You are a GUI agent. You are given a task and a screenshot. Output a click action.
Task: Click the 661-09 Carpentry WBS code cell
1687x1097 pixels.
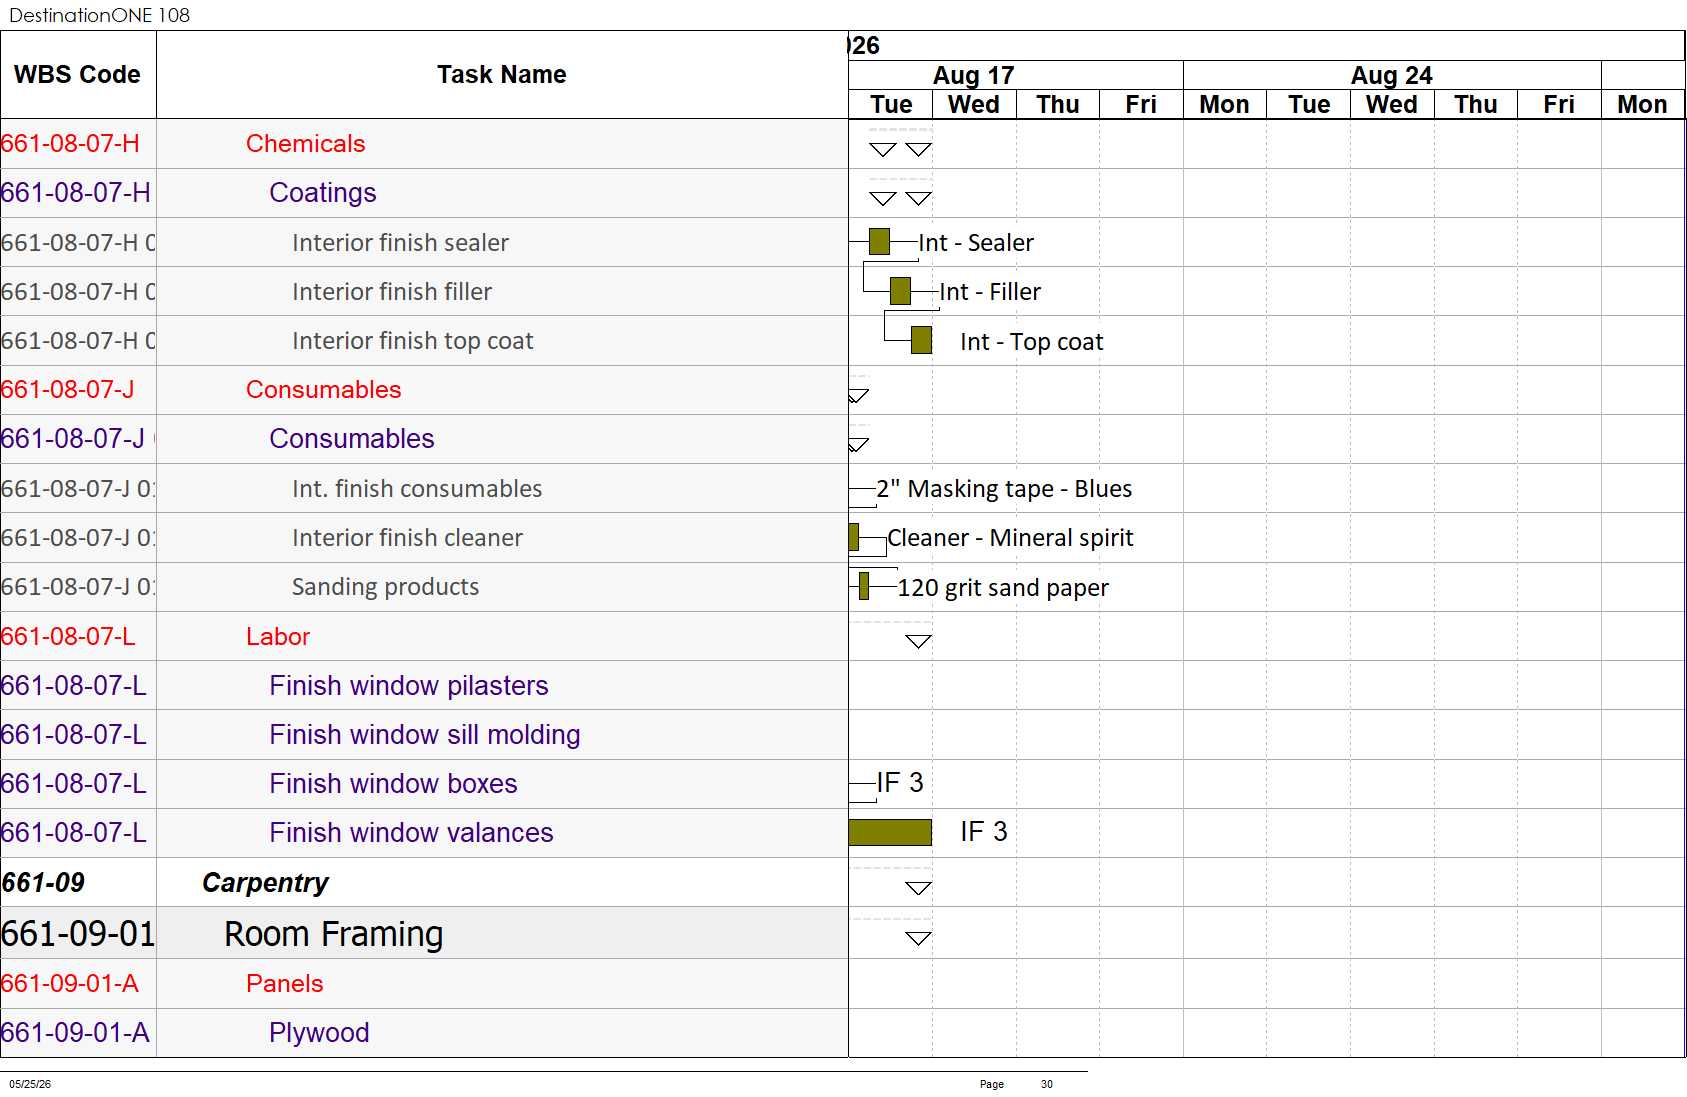coord(78,882)
